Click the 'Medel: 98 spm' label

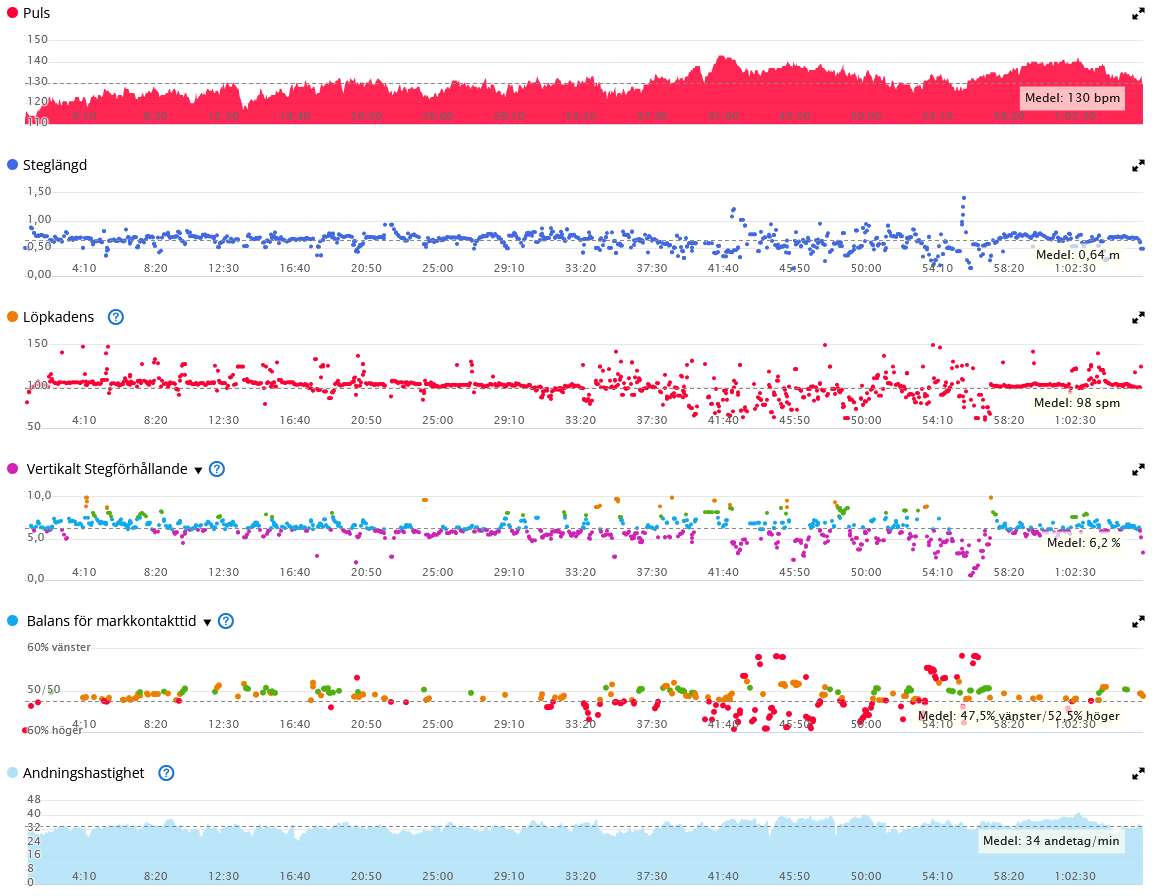1077,403
